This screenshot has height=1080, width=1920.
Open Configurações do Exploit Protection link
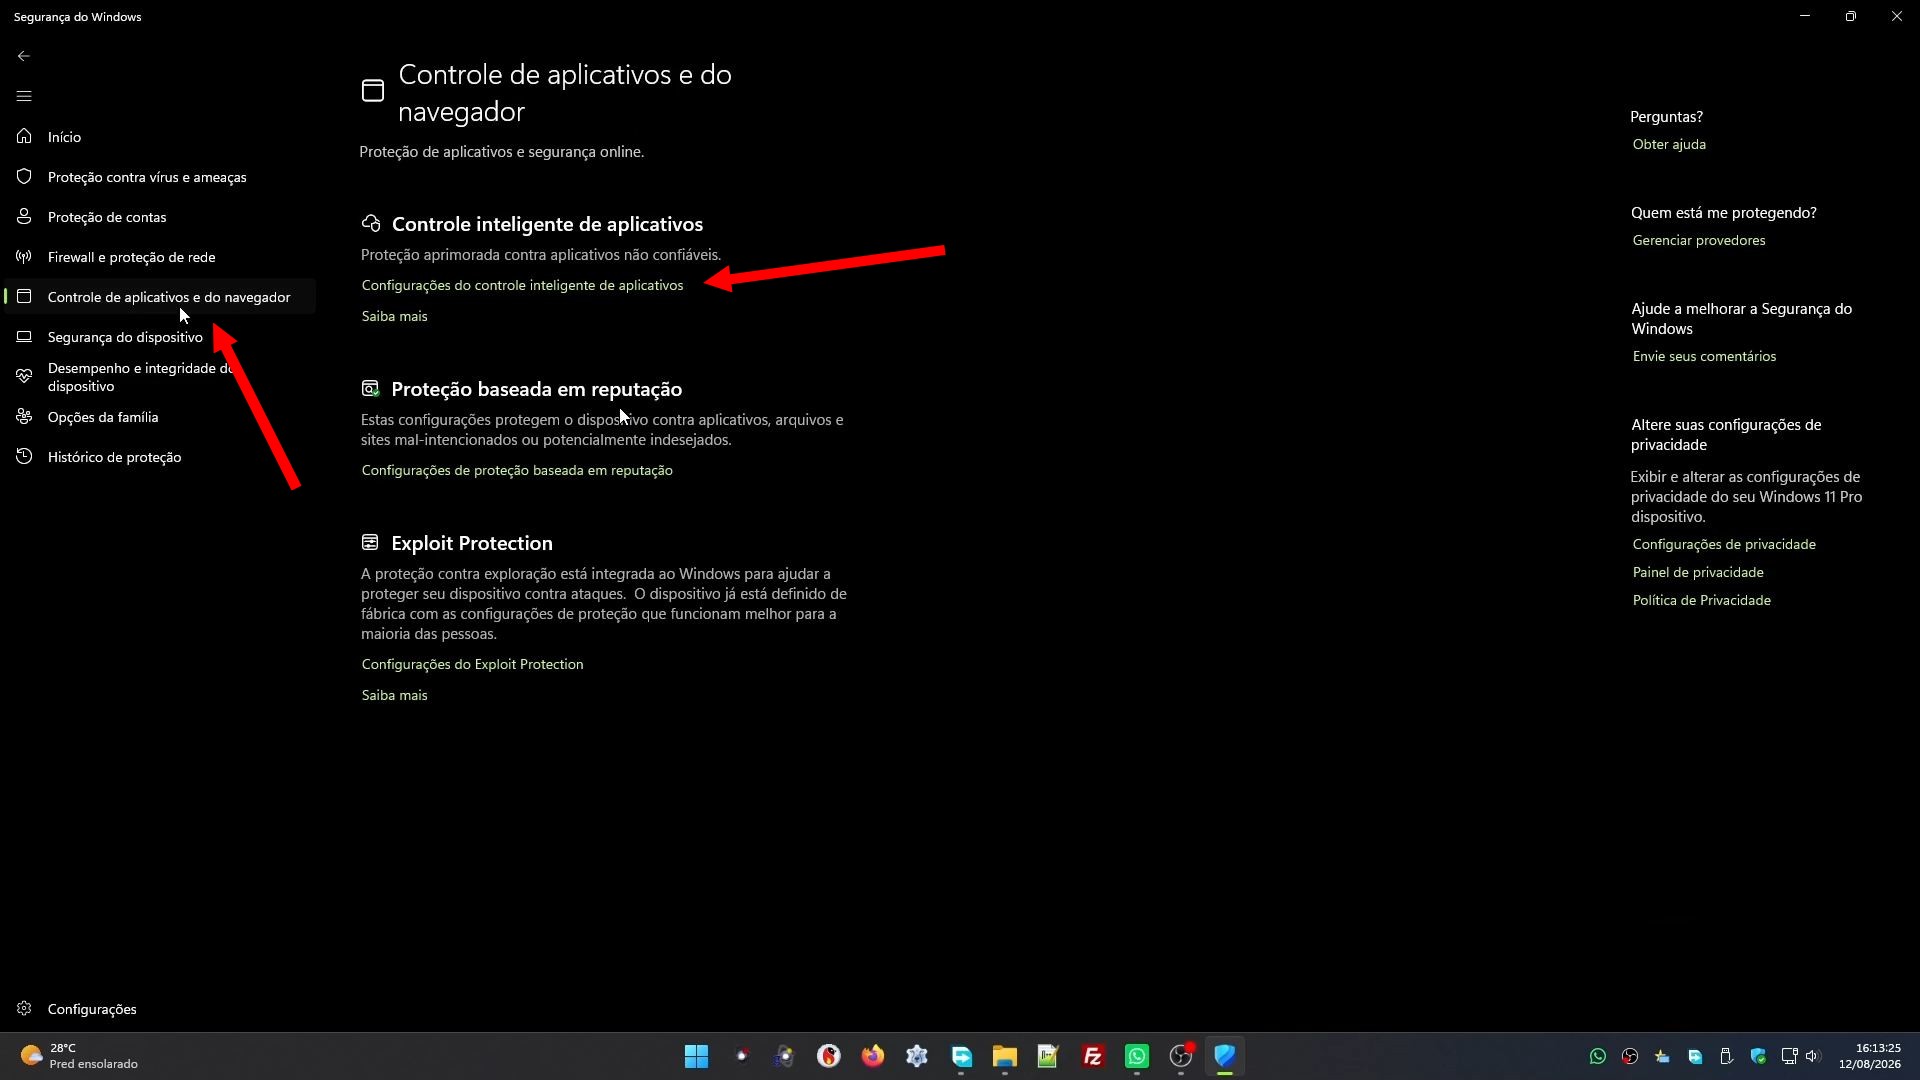pyautogui.click(x=472, y=664)
